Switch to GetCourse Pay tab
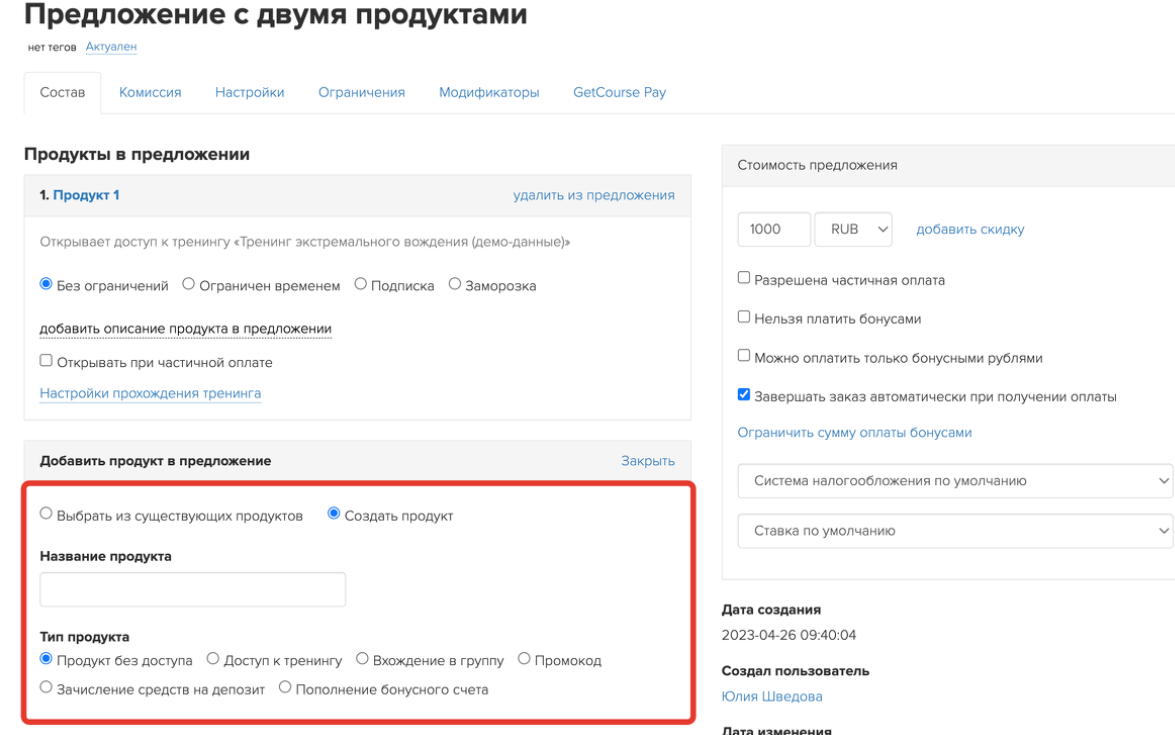Image resolution: width=1175 pixels, height=735 pixels. tap(619, 92)
